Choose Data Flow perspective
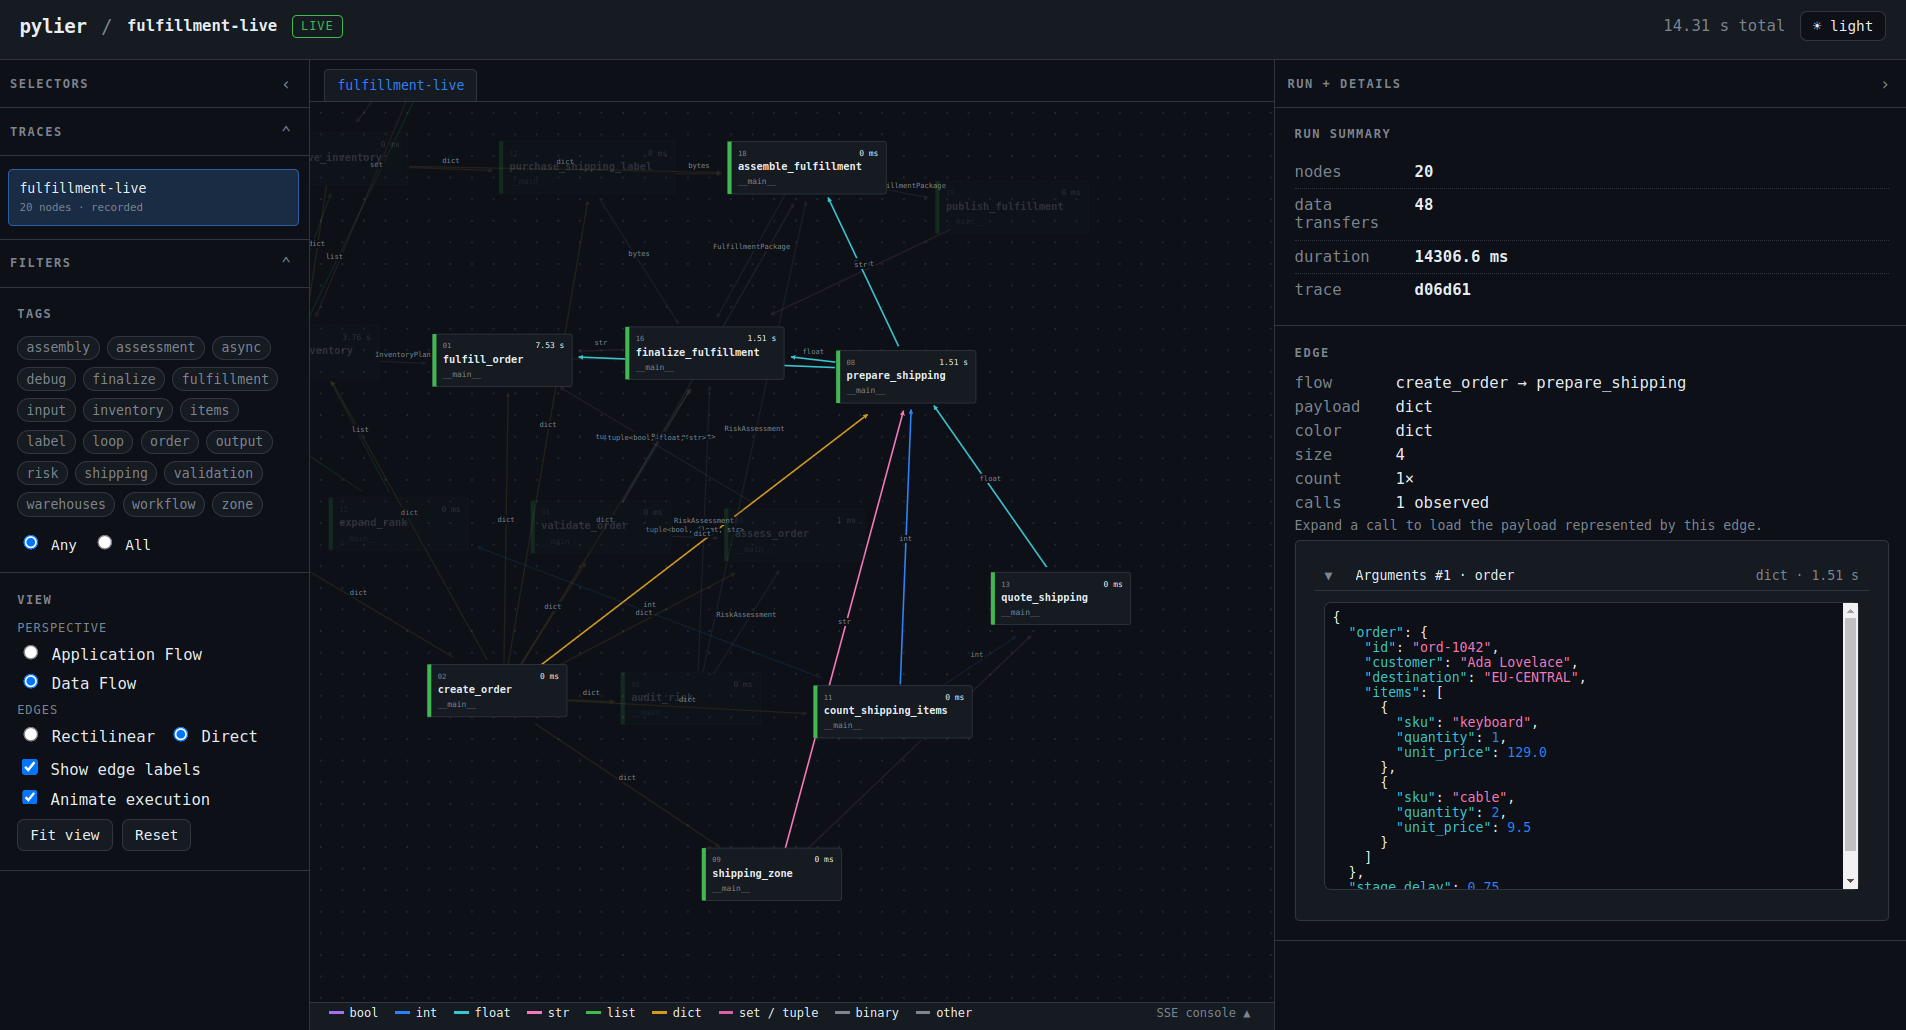Image resolution: width=1906 pixels, height=1030 pixels. pos(31,681)
